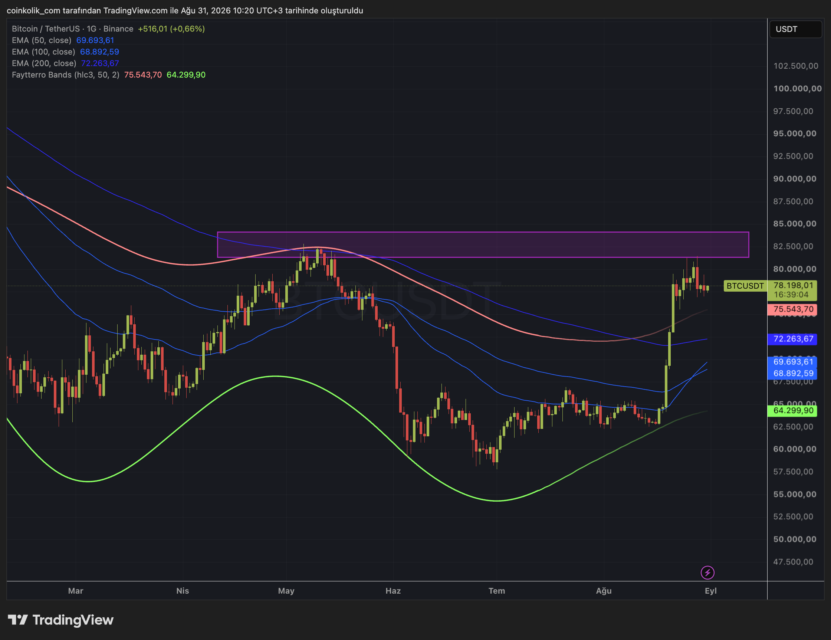Viewport: 831px width, 640px height.
Task: Click the 97.500,00 price scale label
Action: click(x=793, y=111)
